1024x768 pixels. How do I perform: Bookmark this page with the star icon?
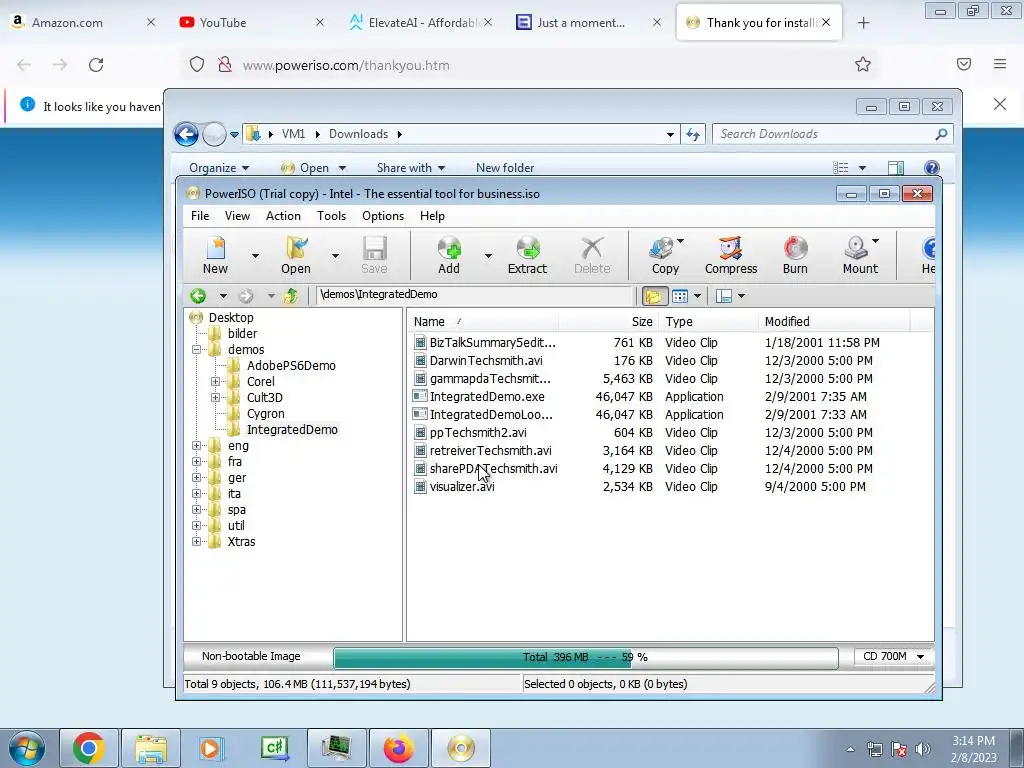tap(863, 64)
